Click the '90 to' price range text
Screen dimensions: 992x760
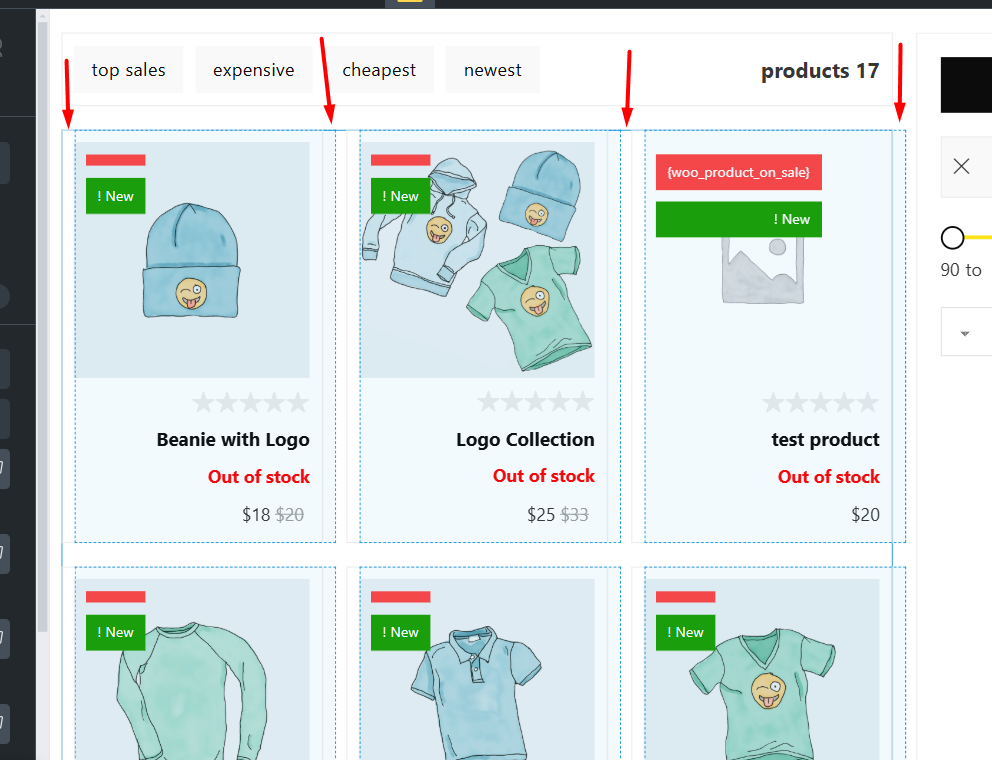coord(961,270)
